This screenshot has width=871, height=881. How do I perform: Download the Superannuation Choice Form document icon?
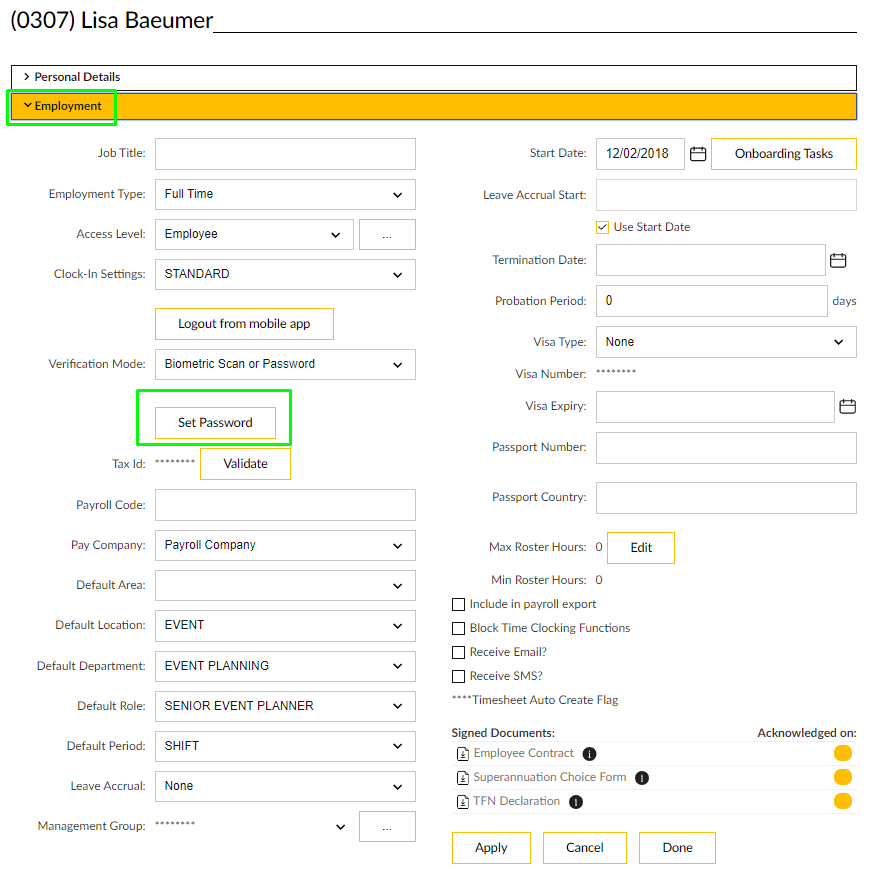[462, 778]
